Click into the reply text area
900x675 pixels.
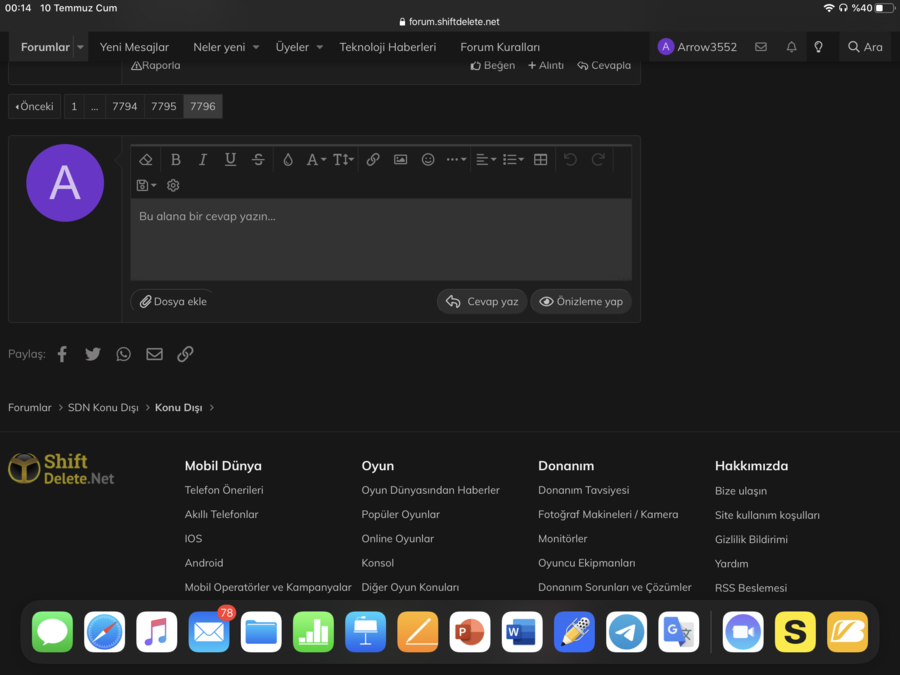pyautogui.click(x=380, y=240)
